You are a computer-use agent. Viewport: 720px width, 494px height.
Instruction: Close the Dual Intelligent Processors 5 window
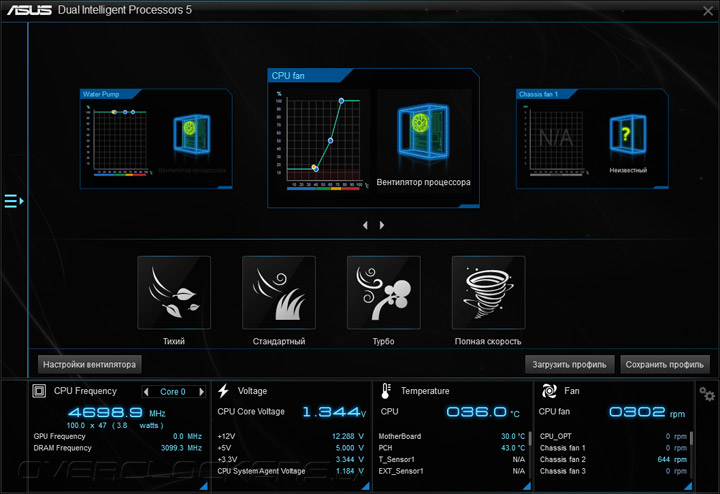(x=708, y=11)
